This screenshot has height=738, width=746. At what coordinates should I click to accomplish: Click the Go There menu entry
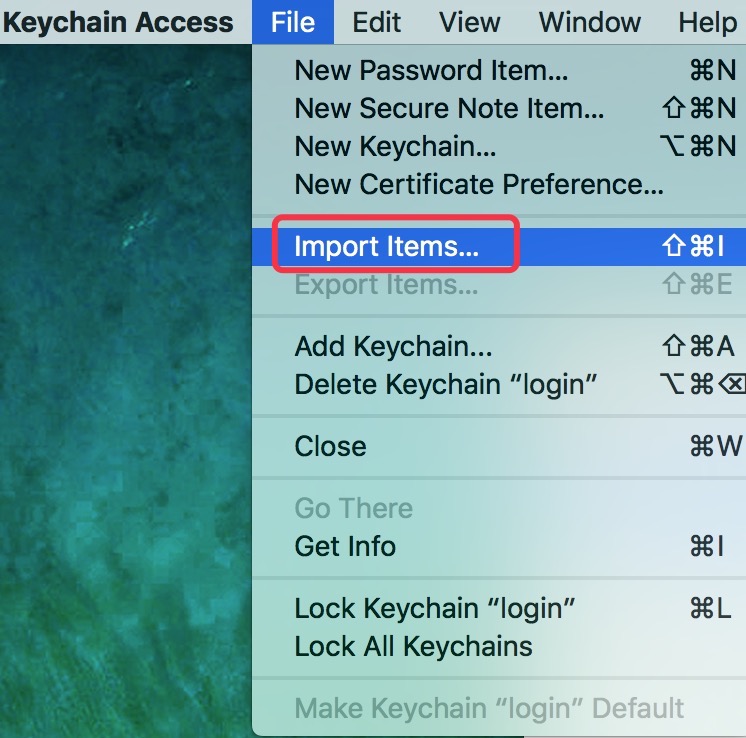pyautogui.click(x=353, y=509)
